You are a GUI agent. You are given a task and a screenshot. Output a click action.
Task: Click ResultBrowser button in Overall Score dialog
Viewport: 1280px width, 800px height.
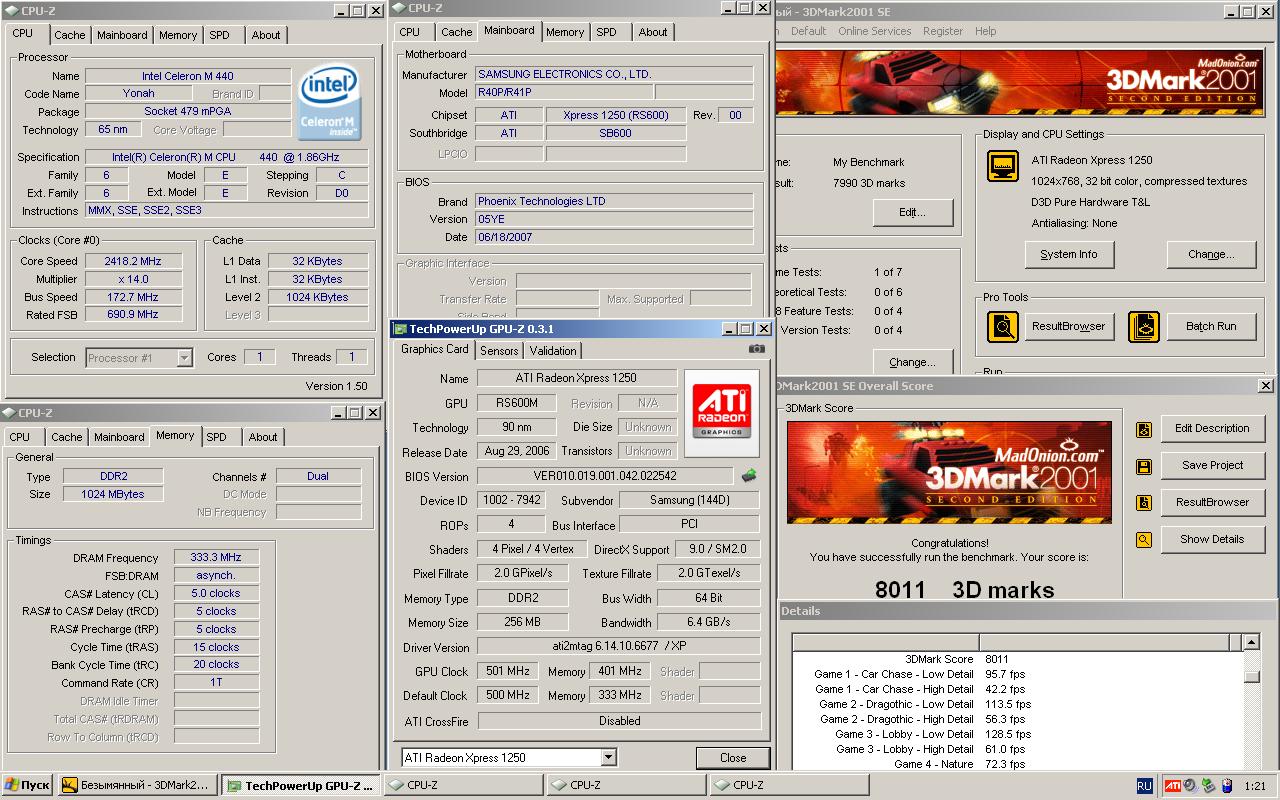pos(1212,503)
